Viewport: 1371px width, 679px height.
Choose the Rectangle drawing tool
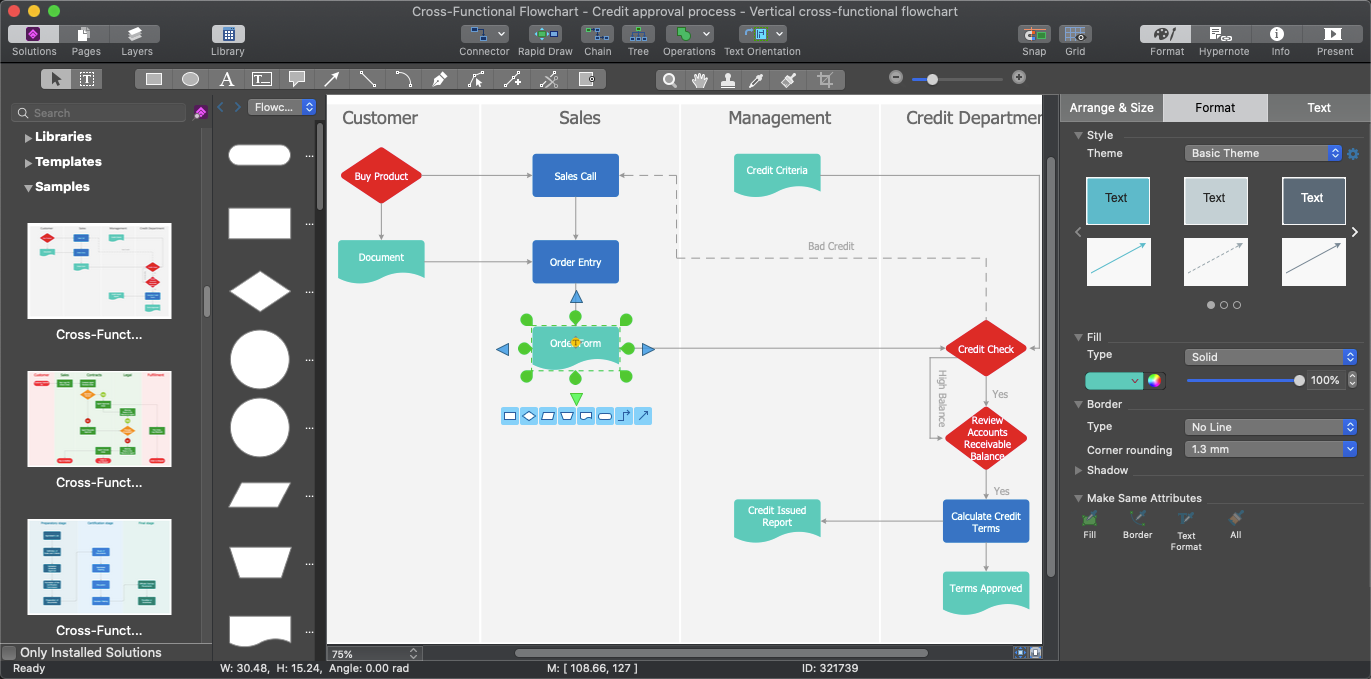tap(154, 79)
